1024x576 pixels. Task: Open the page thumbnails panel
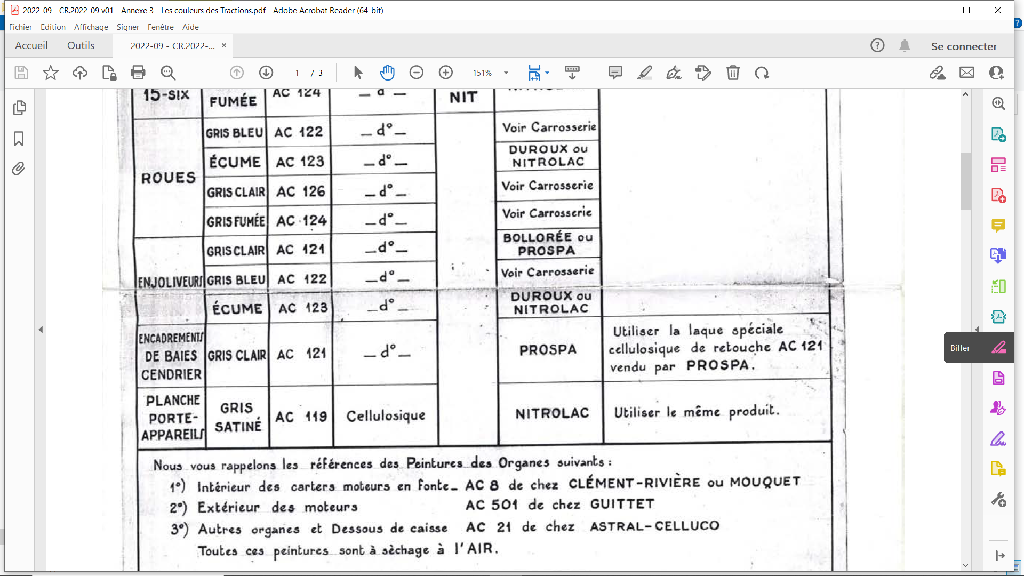click(19, 108)
